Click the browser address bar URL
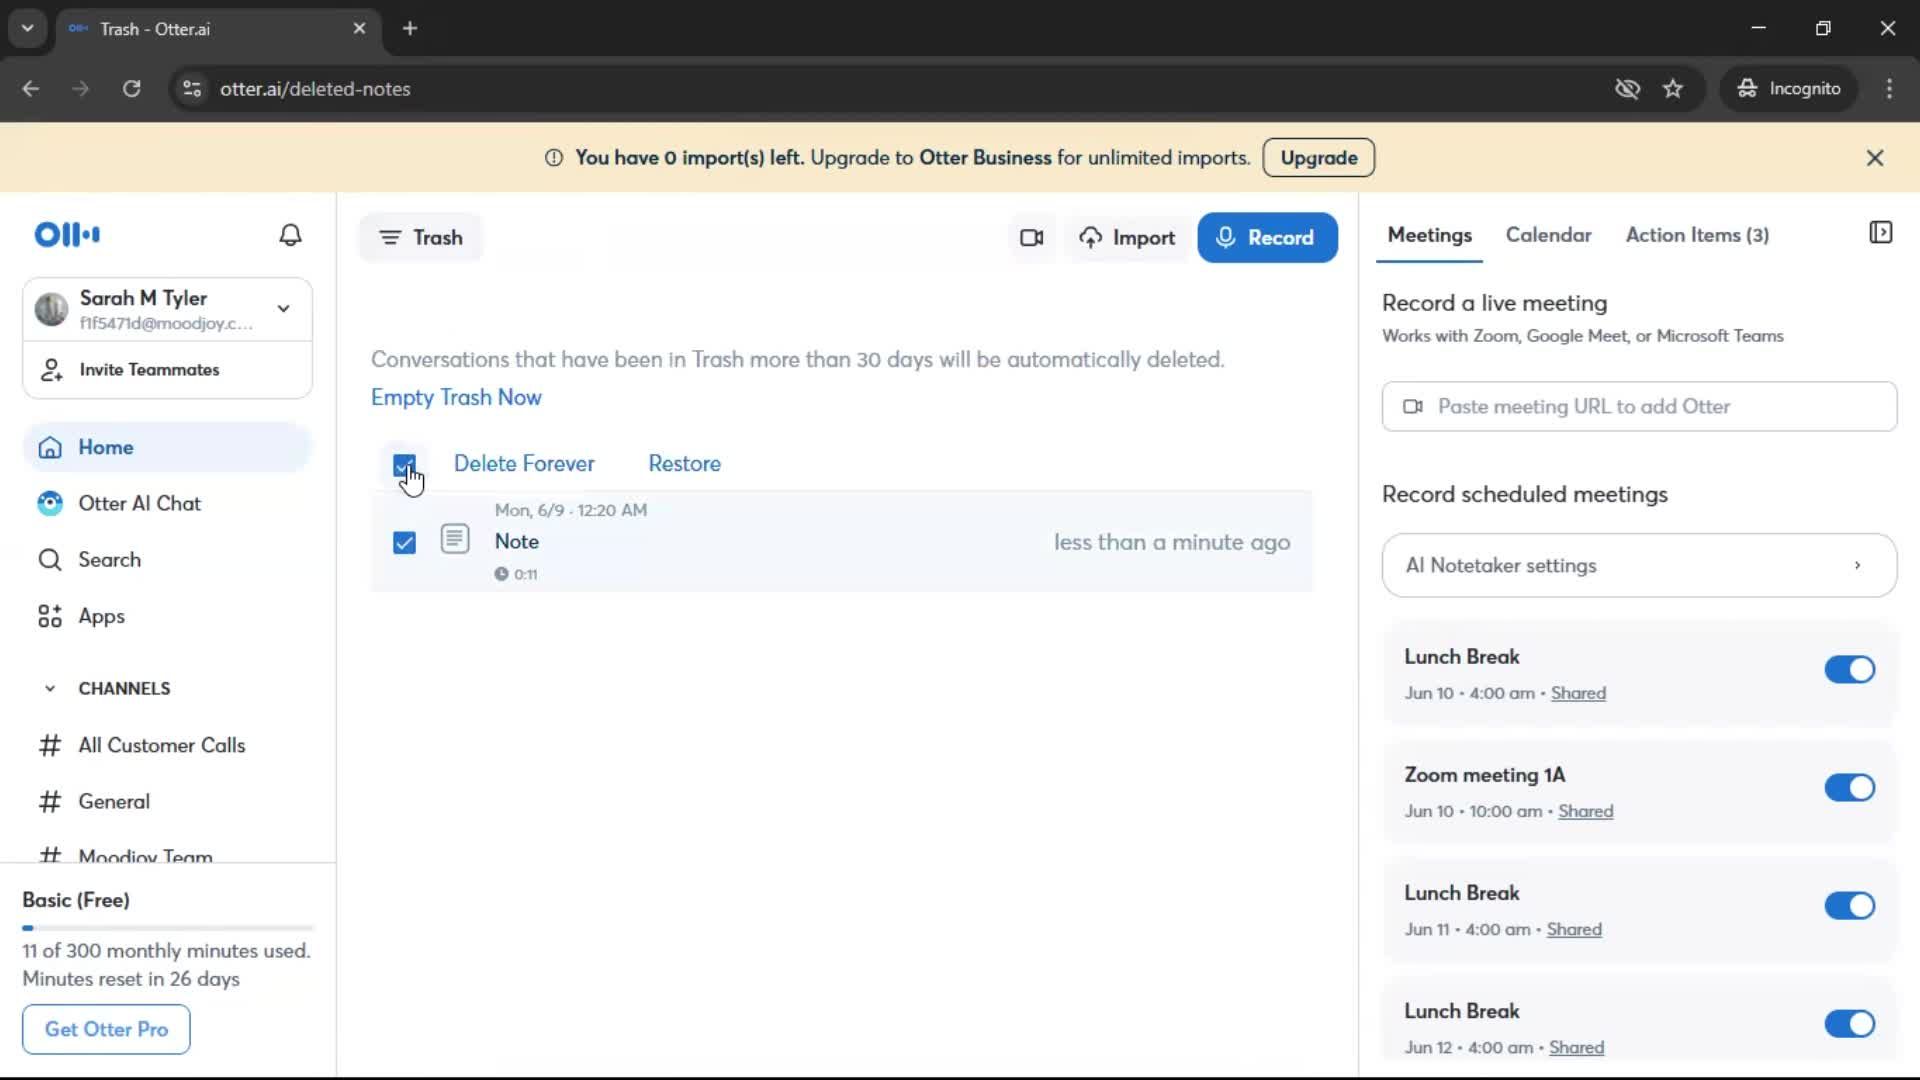Screen dimensions: 1920x1080 click(315, 89)
